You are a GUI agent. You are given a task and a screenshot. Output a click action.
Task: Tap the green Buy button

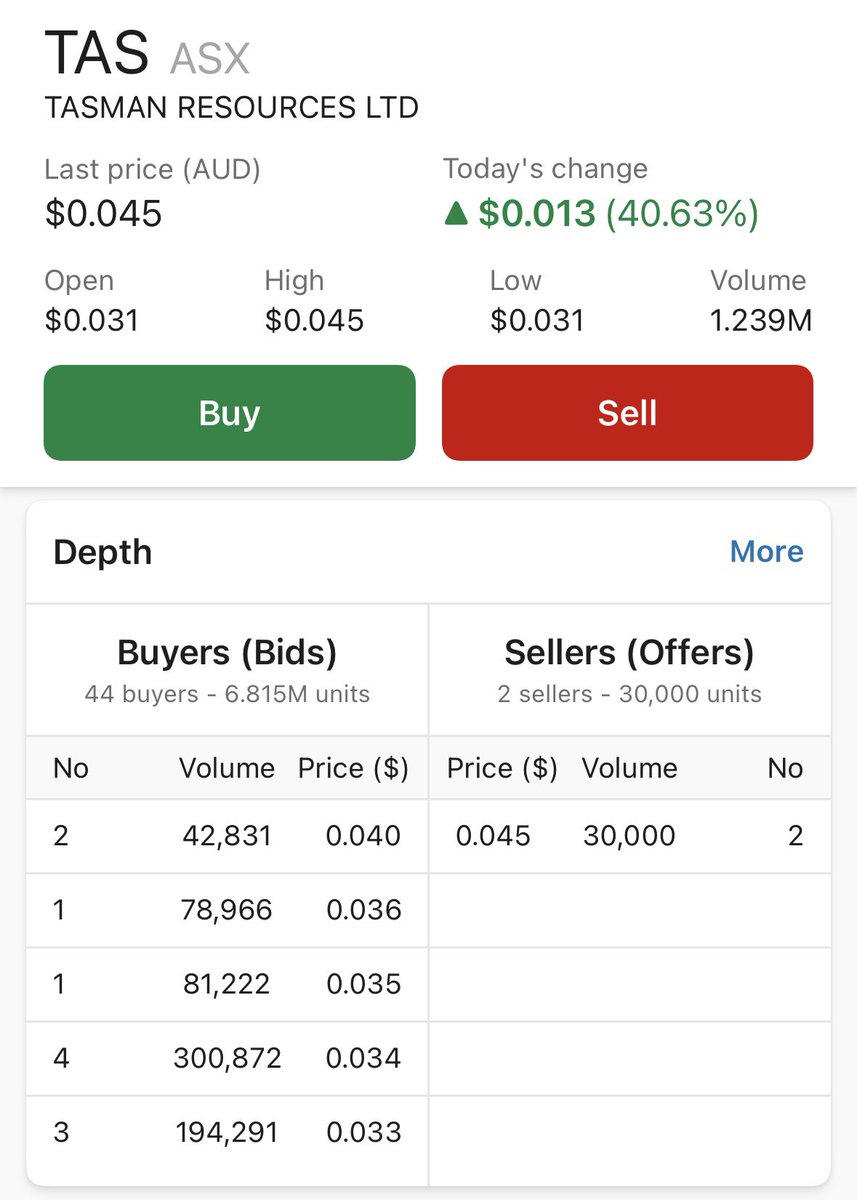229,413
